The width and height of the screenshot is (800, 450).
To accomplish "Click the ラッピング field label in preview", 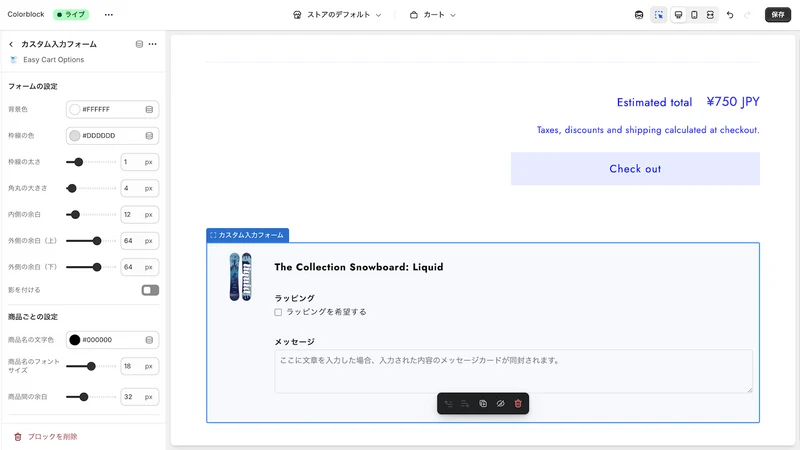I will 294,298.
